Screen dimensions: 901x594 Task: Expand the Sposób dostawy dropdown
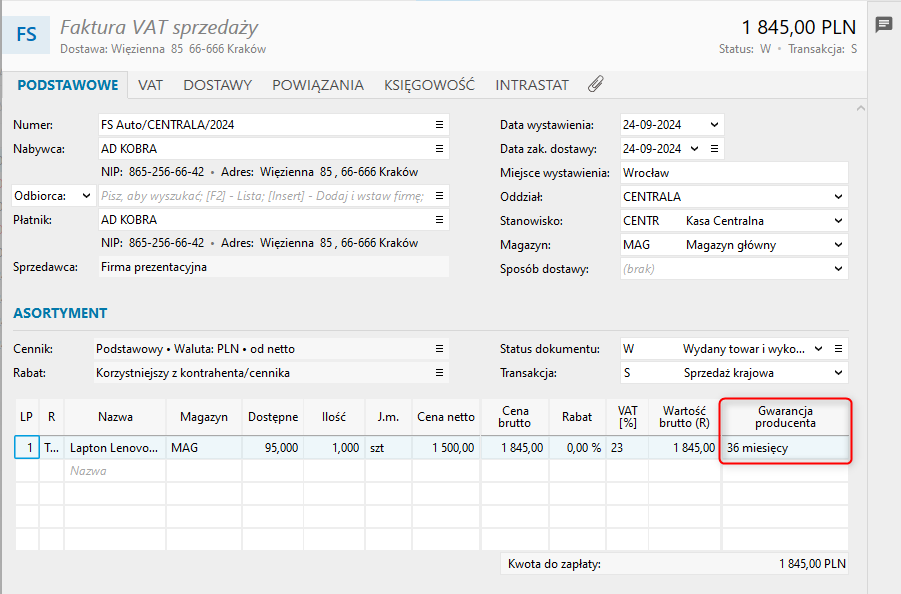pyautogui.click(x=838, y=269)
